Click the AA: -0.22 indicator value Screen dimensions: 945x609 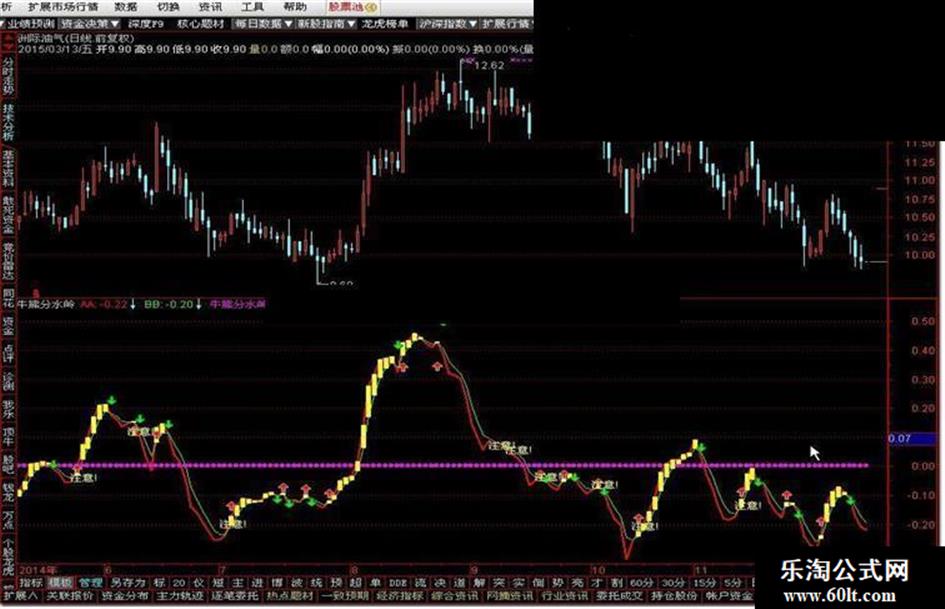(x=104, y=304)
